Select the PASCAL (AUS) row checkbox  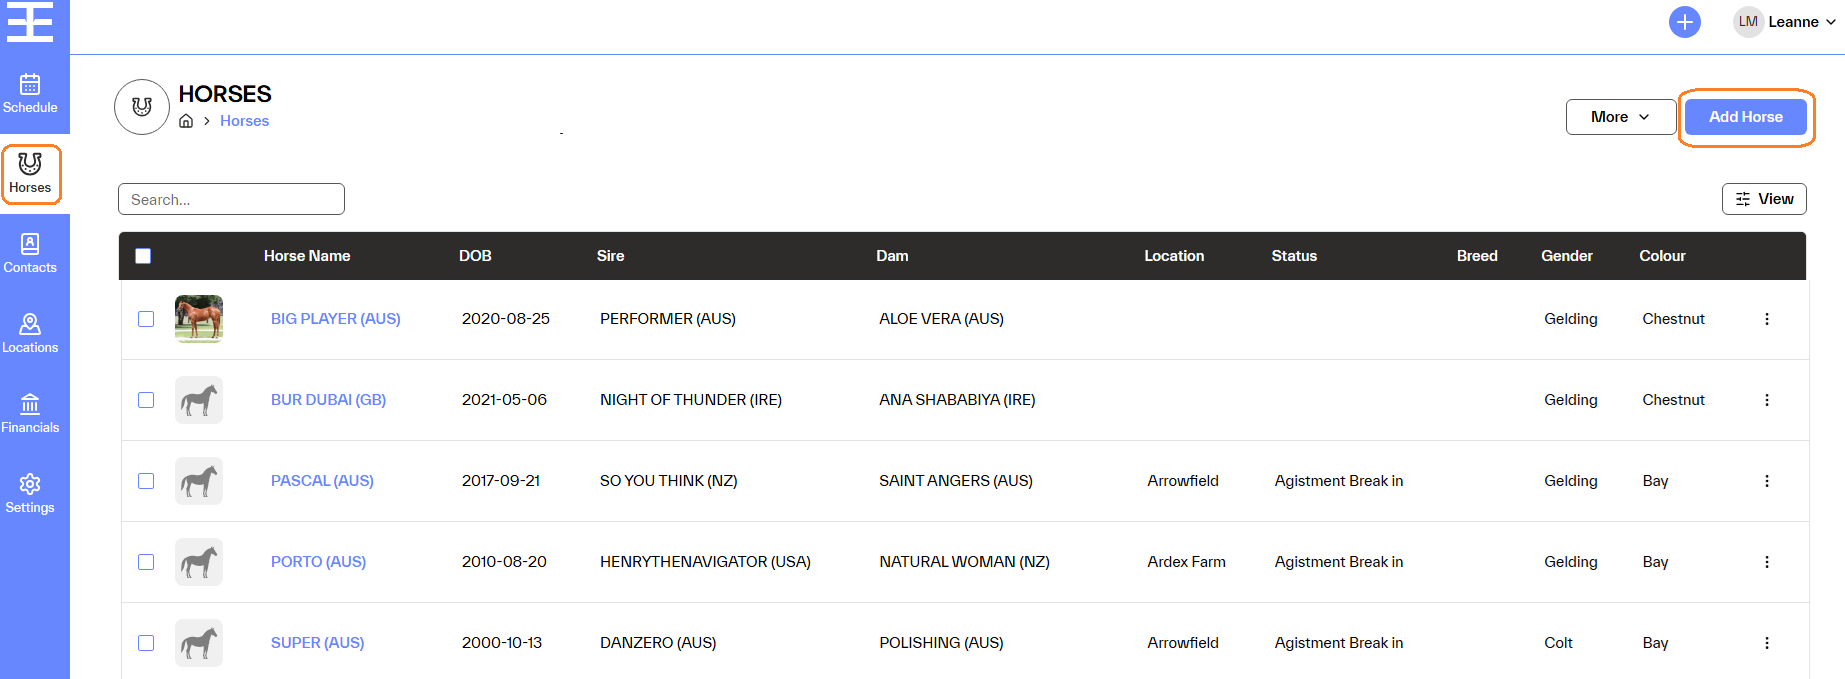[x=146, y=481]
